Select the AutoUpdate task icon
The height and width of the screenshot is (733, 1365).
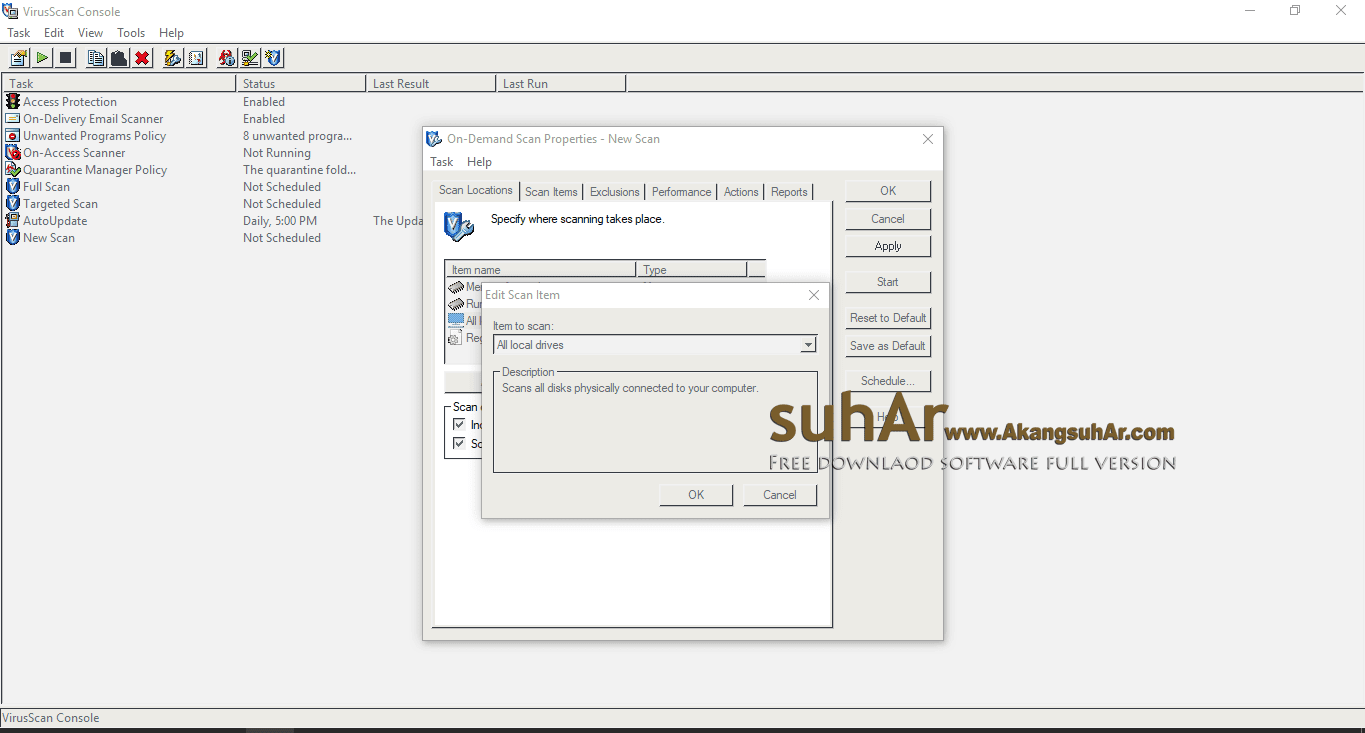(x=13, y=220)
